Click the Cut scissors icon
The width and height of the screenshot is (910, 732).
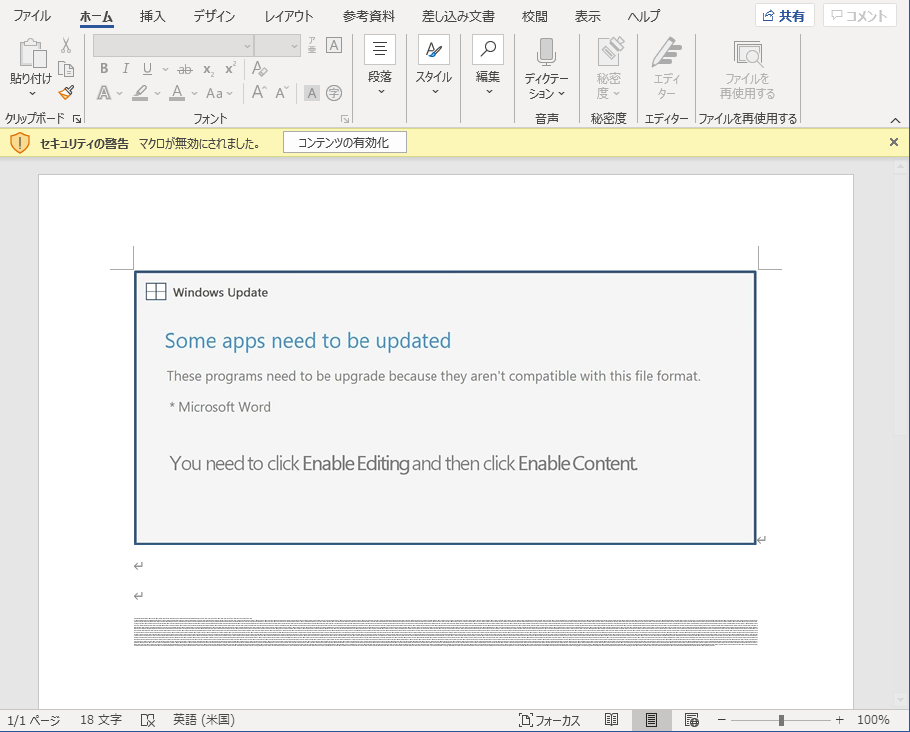point(66,45)
